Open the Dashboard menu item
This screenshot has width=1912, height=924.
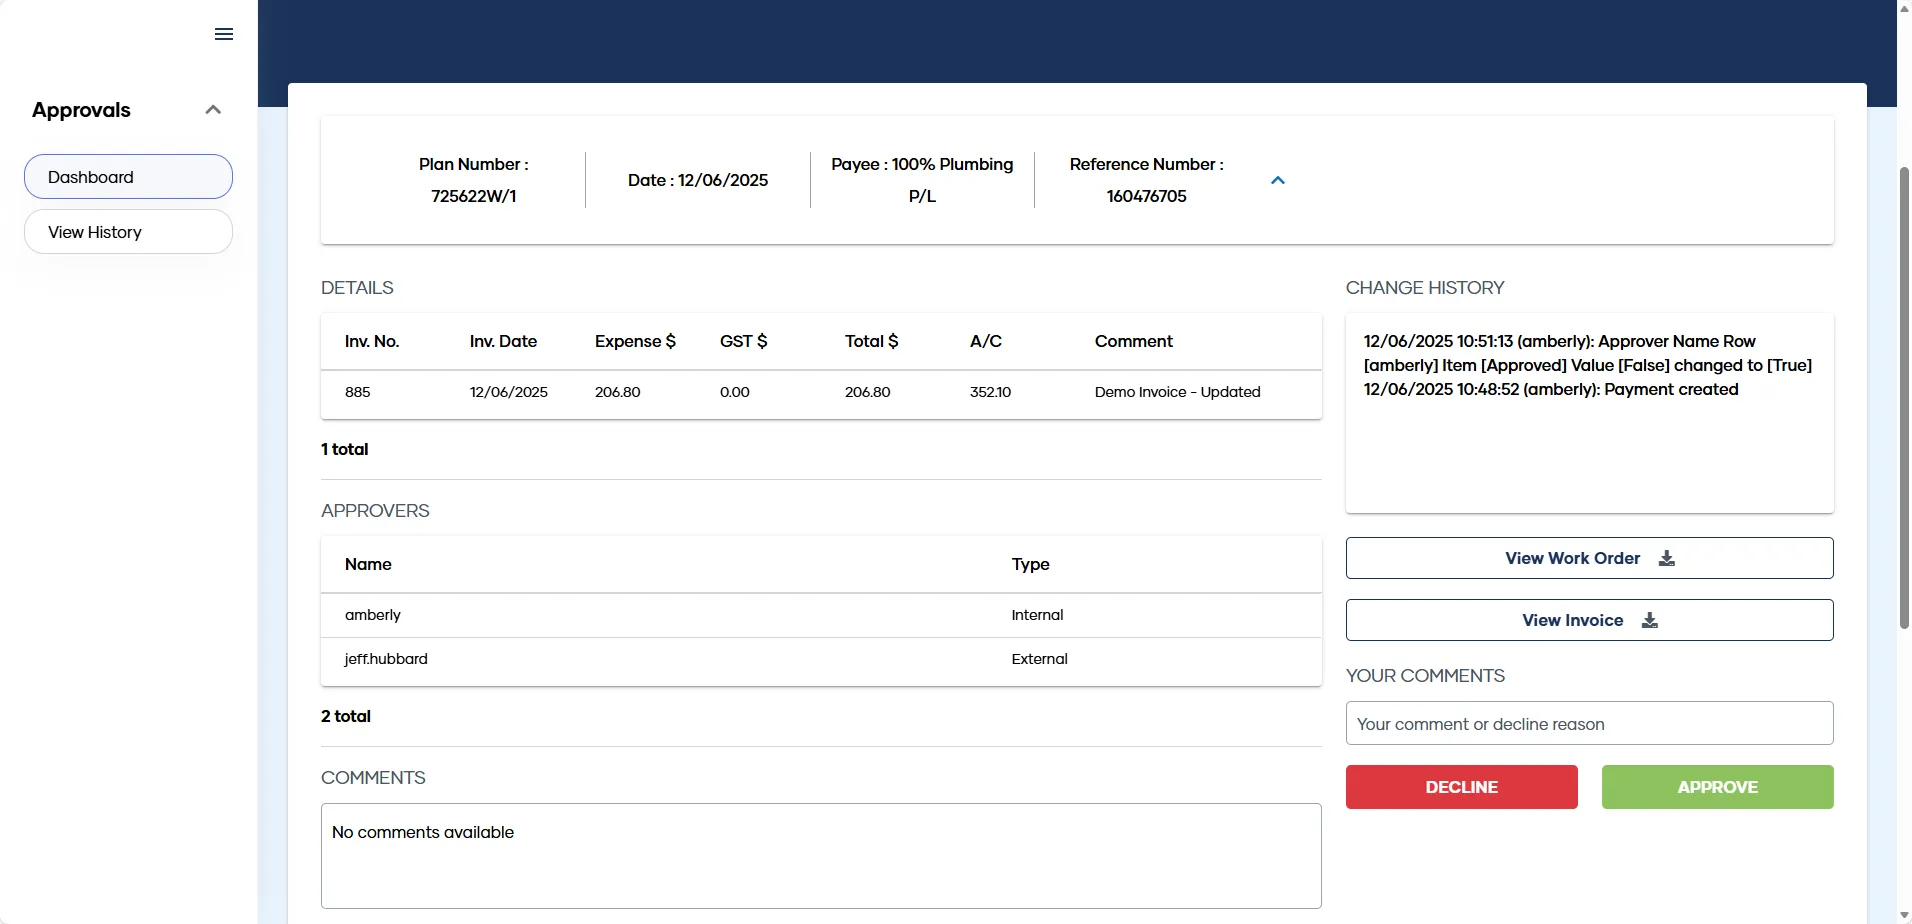tap(128, 177)
